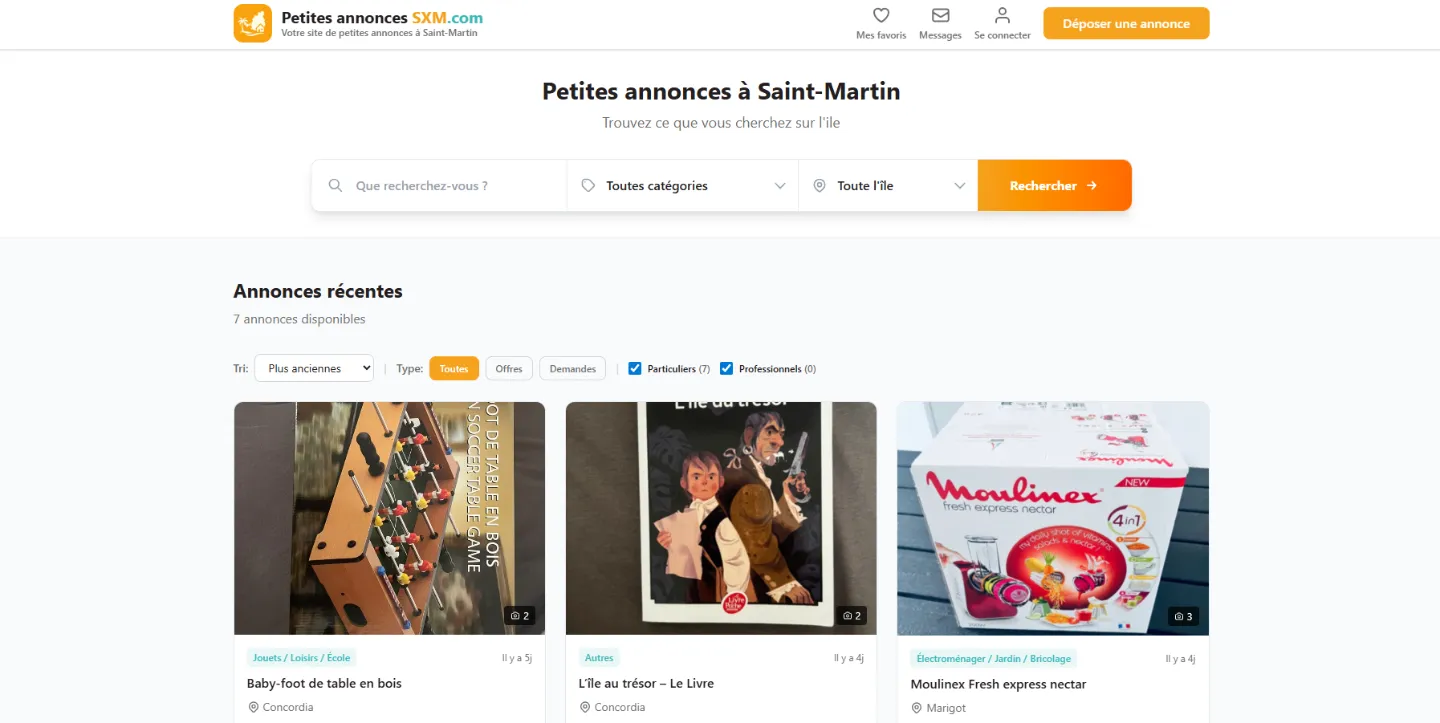Disable the Professionnels (0) checkbox
The width and height of the screenshot is (1440, 723).
coord(726,368)
